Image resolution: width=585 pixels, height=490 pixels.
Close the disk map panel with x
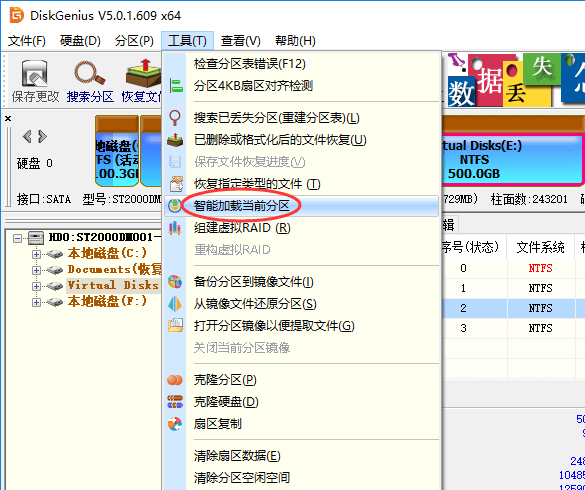click(x=8, y=119)
